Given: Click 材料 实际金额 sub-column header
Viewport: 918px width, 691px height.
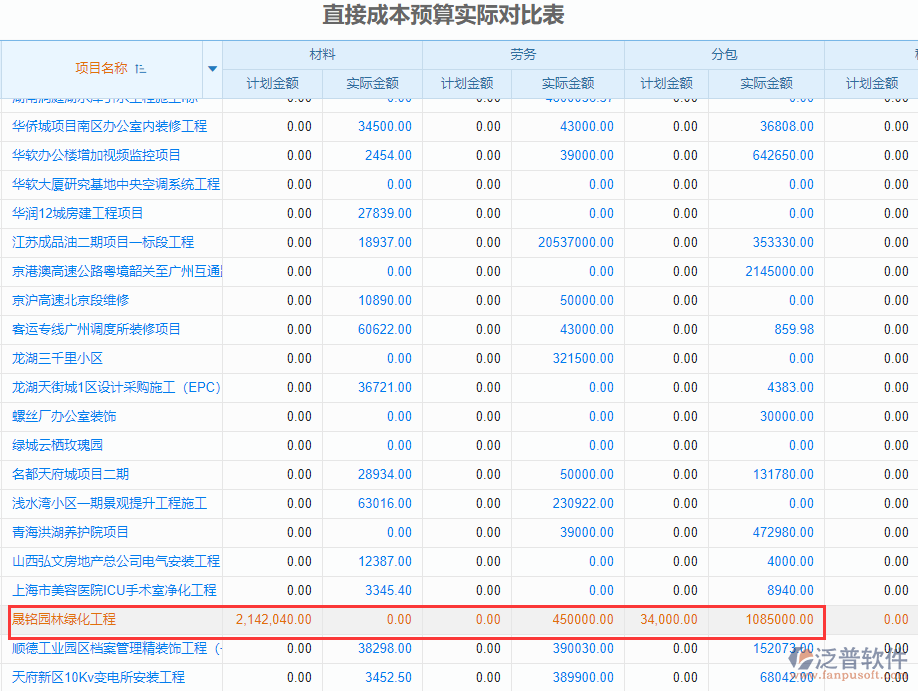Looking at the screenshot, I should (372, 84).
